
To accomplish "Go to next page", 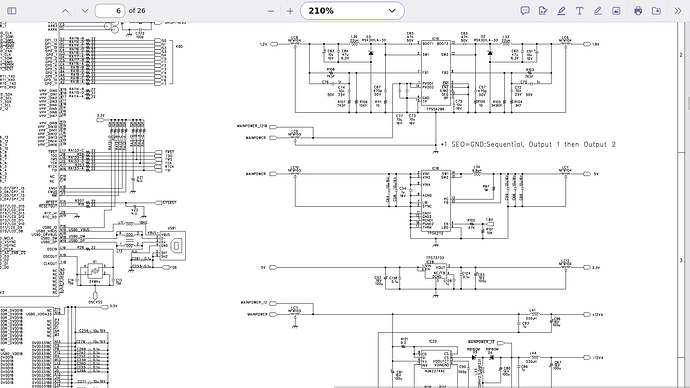I will pos(85,11).
